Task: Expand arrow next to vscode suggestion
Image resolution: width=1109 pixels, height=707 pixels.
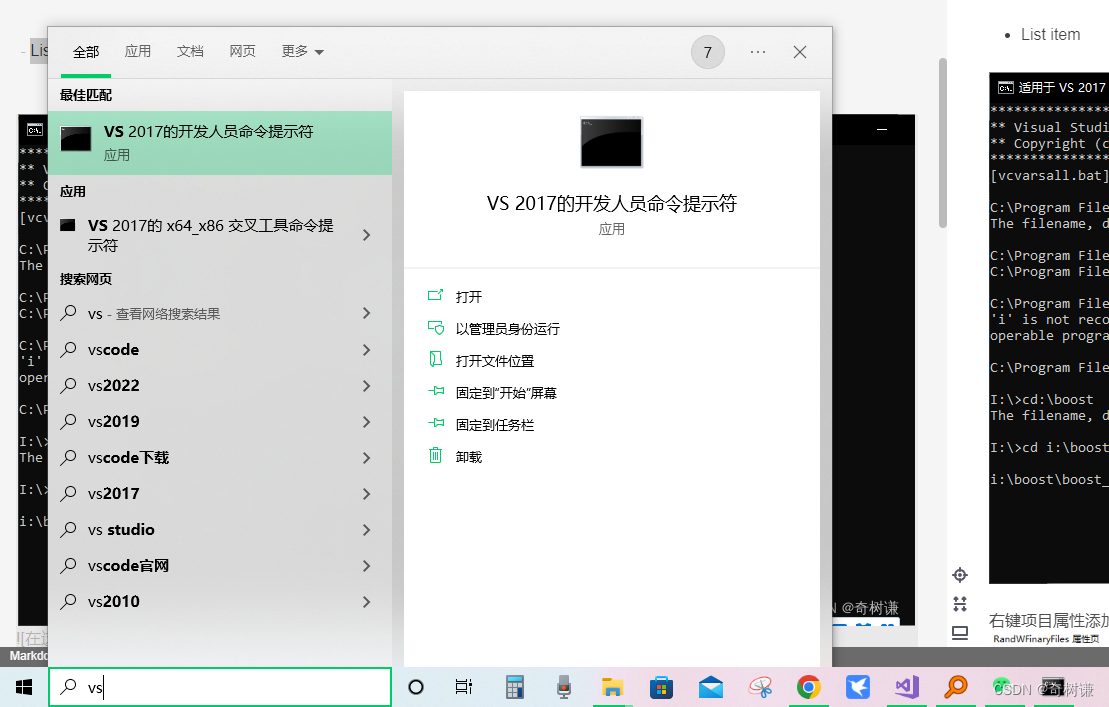Action: 366,350
